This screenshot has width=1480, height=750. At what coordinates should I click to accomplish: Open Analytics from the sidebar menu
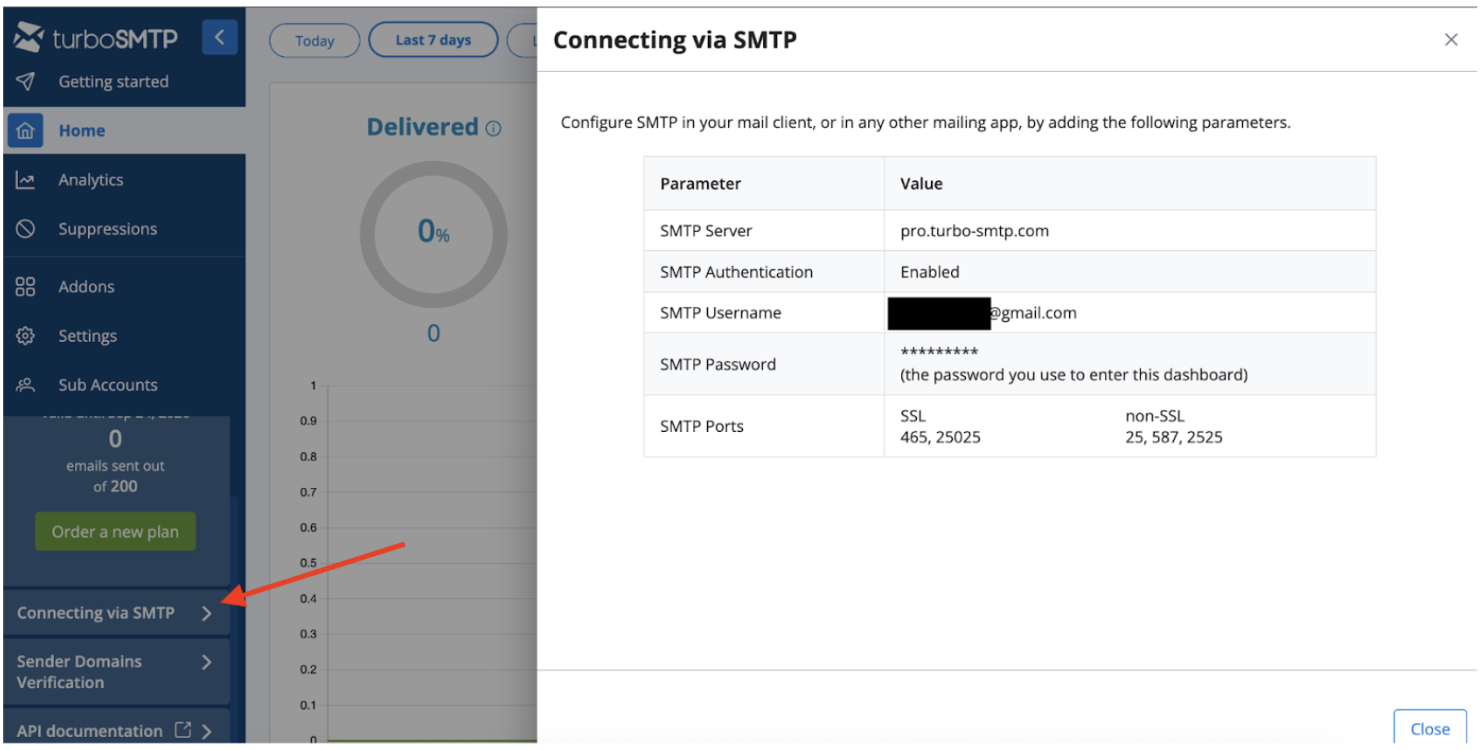90,180
